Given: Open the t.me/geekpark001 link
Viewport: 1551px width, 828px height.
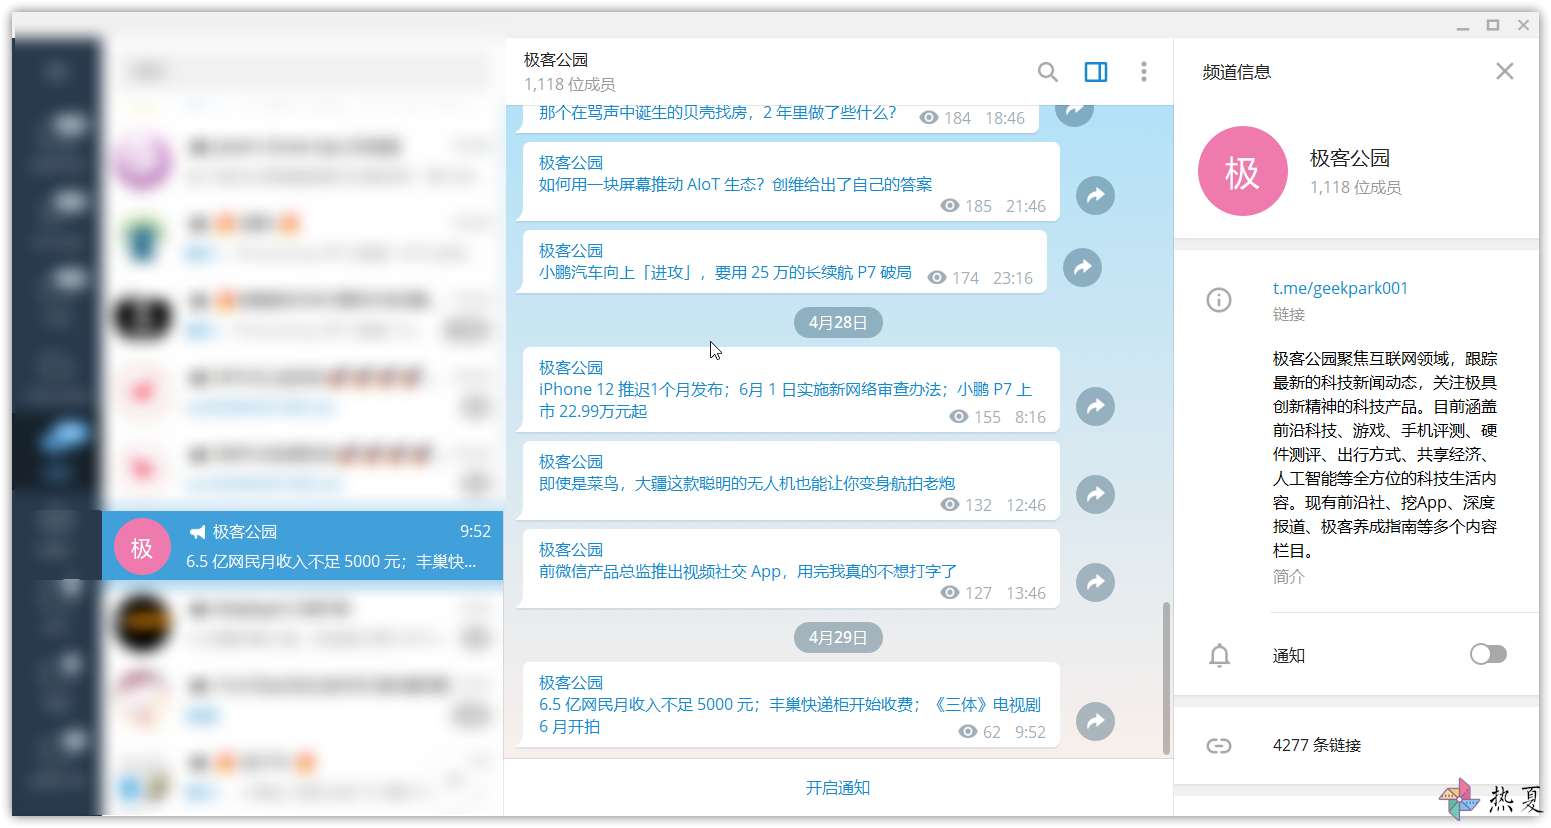Looking at the screenshot, I should 1340,288.
